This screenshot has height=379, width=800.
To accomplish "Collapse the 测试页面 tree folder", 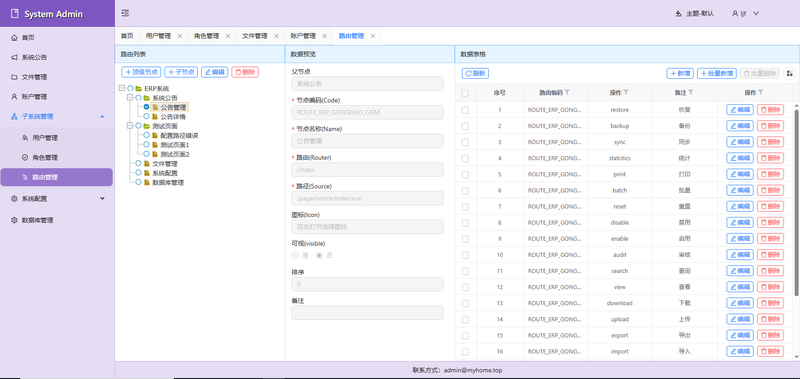I will tap(130, 125).
